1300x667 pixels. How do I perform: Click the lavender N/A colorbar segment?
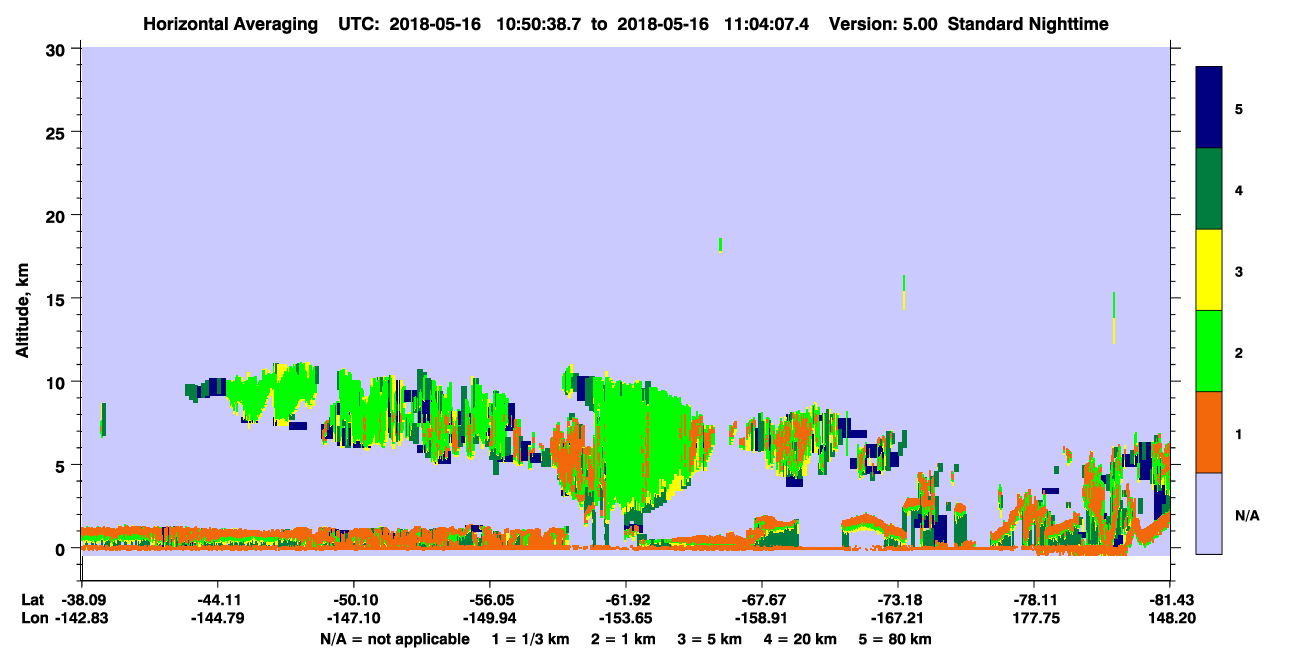pos(1209,513)
